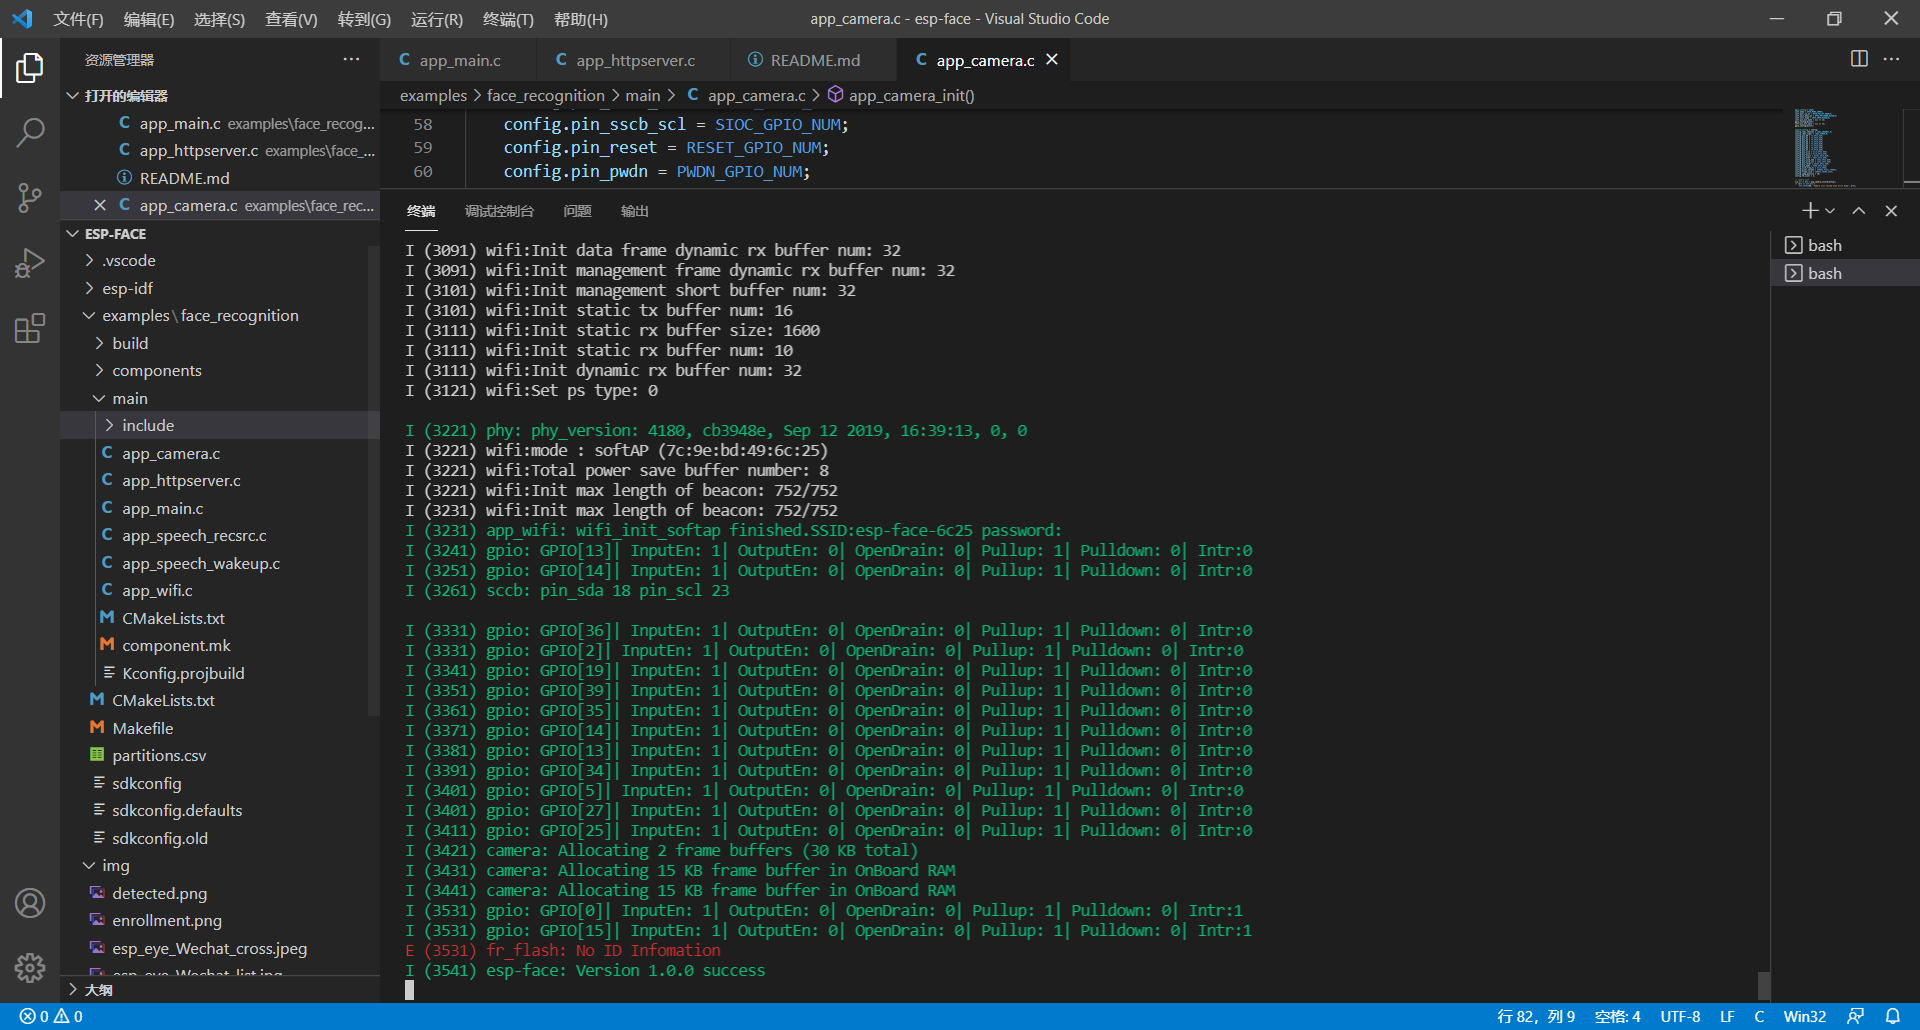
Task: Open the 文件(F) menu
Action: coord(78,19)
